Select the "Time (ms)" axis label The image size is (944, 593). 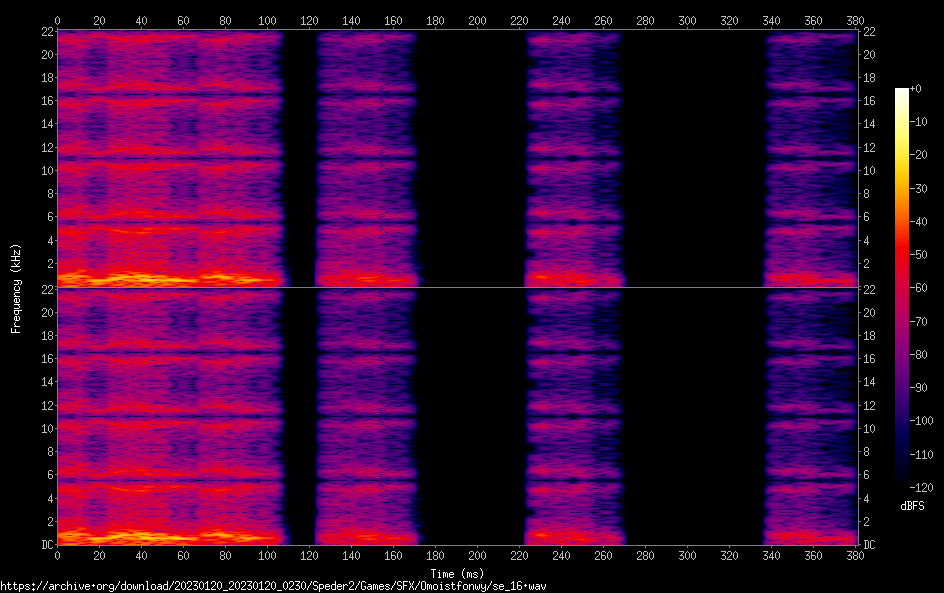[x=457, y=573]
